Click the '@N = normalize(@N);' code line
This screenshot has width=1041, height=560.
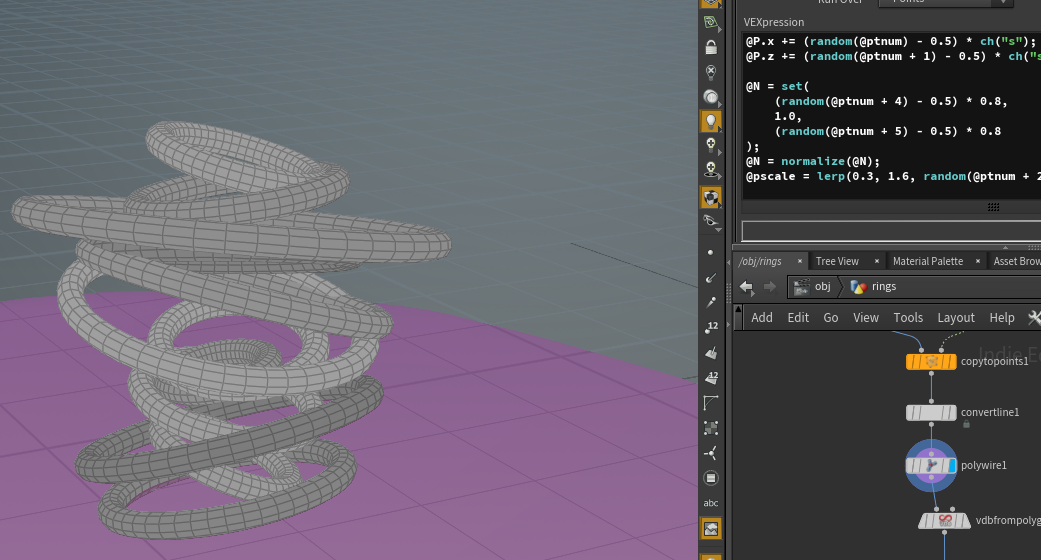[813, 161]
